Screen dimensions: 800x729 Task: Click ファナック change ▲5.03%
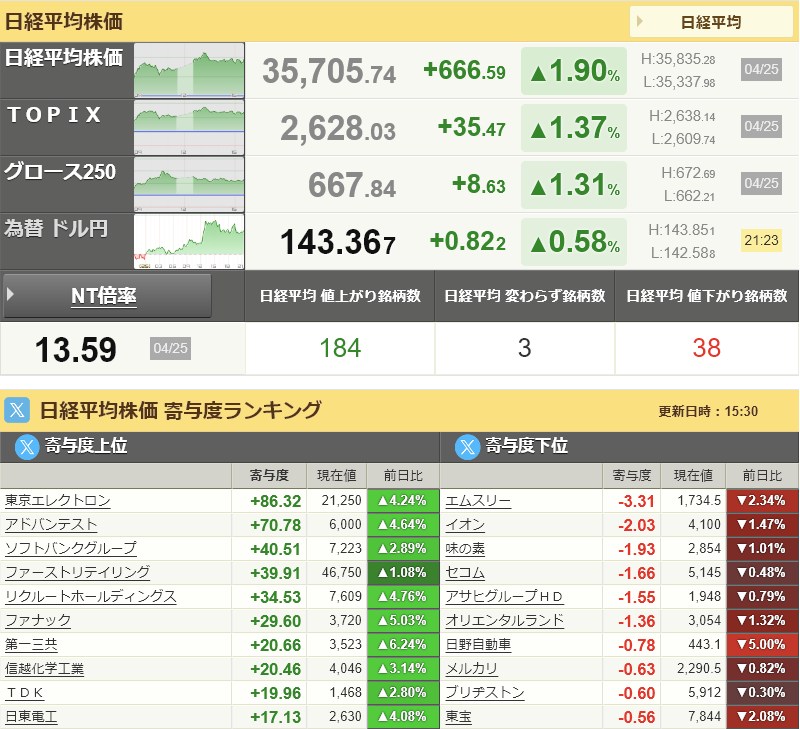click(x=403, y=620)
